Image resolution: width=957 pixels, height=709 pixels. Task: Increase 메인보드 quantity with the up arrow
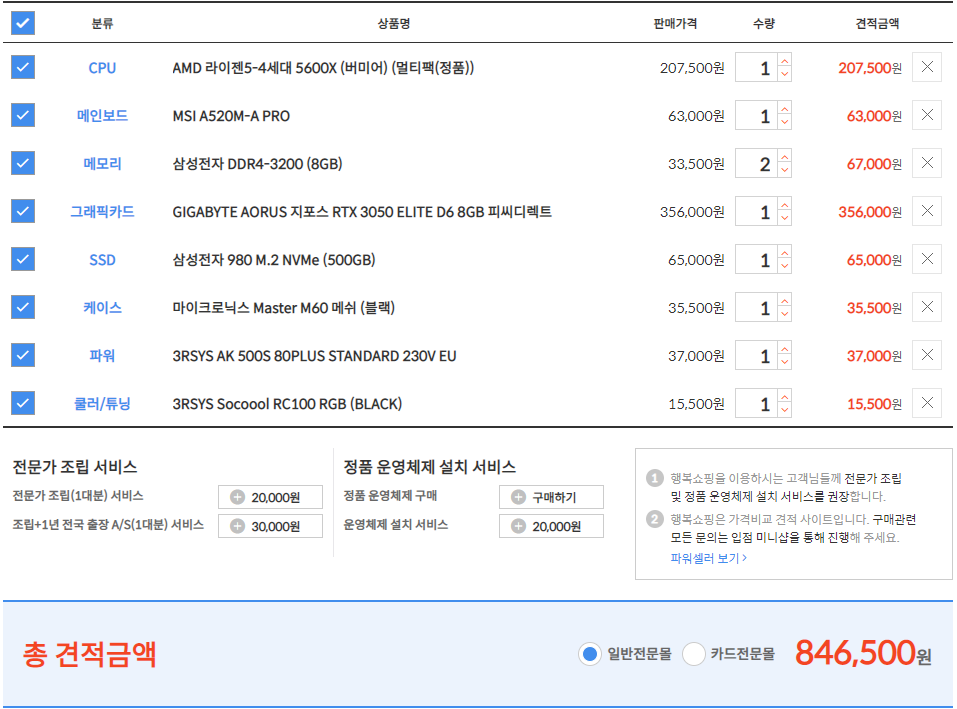pos(785,109)
